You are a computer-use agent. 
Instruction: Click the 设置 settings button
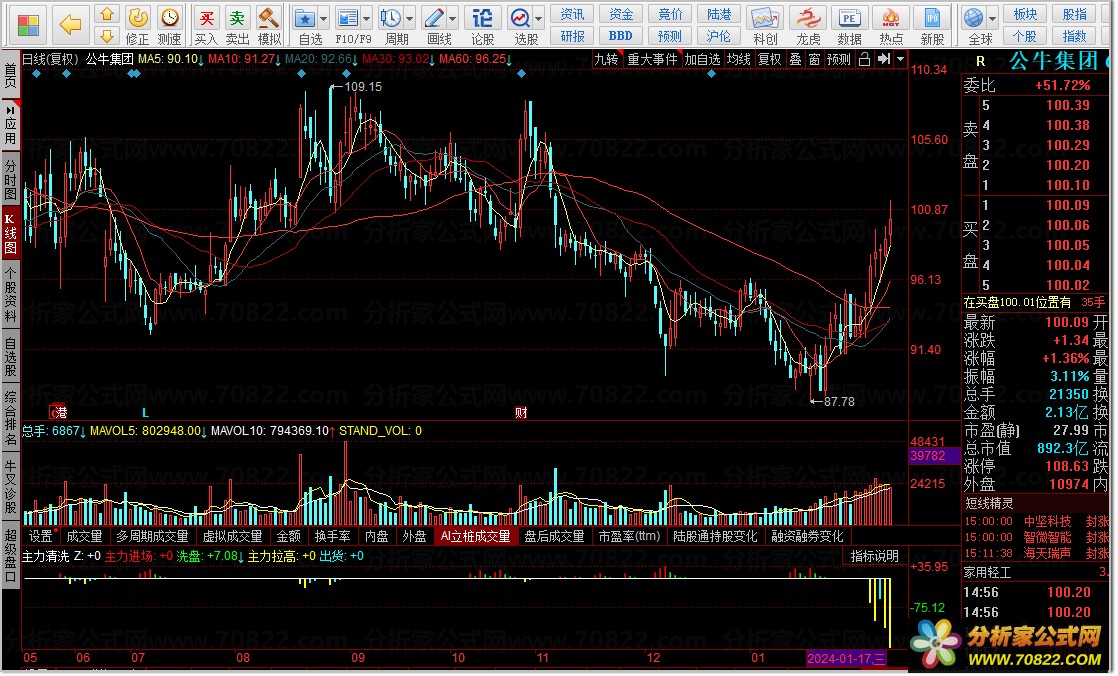(x=41, y=536)
